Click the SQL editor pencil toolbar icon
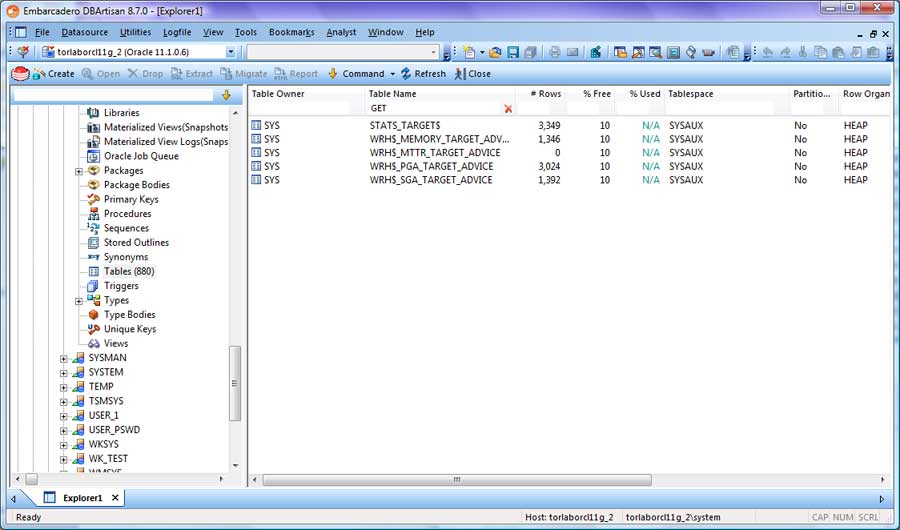Image resolution: width=900 pixels, height=530 pixels. (638, 52)
